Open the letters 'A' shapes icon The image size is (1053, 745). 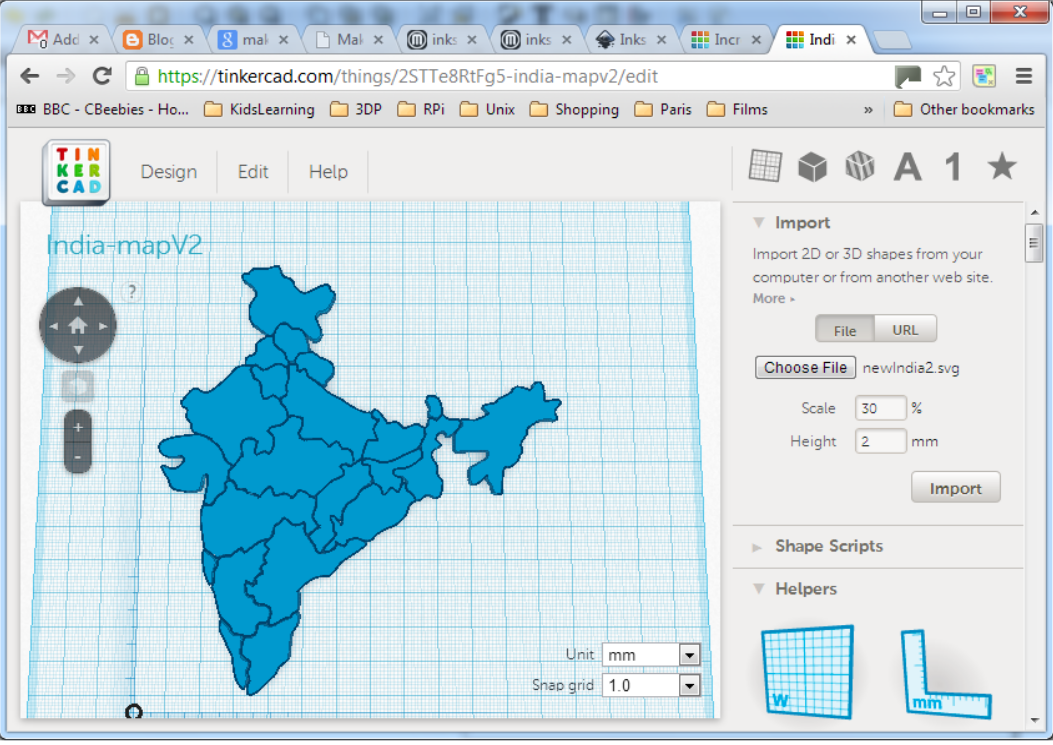[x=907, y=167]
